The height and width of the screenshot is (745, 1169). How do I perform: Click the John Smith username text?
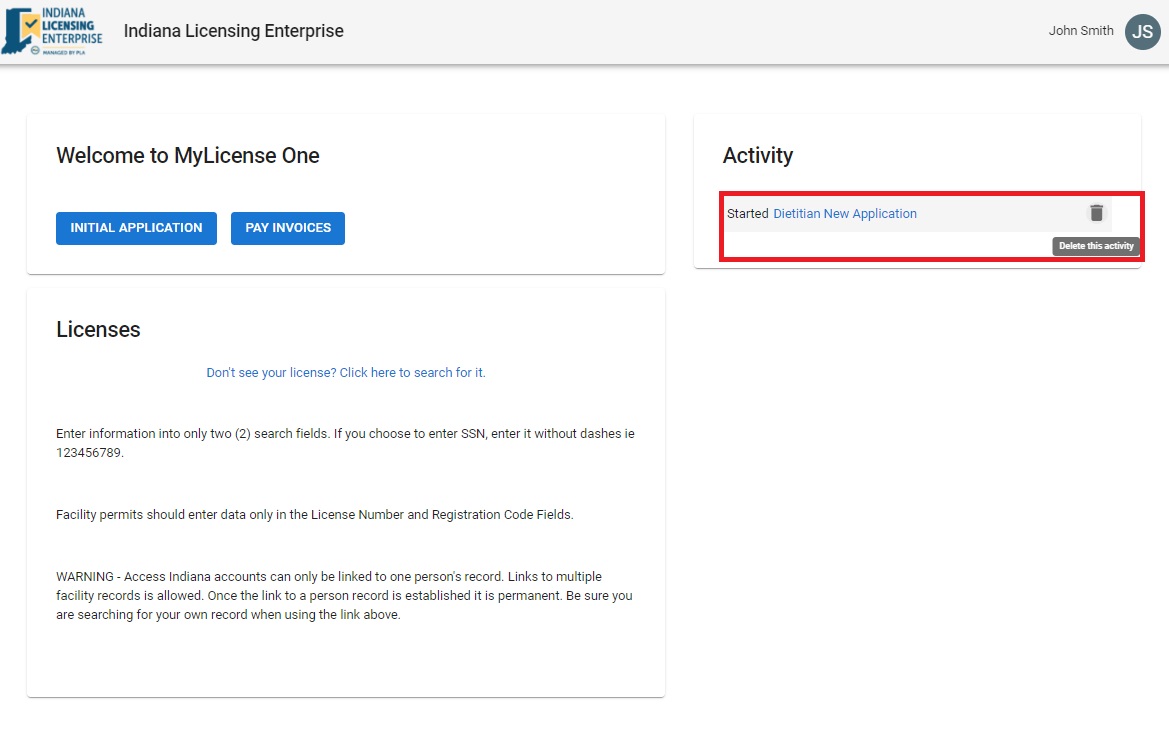point(1080,31)
